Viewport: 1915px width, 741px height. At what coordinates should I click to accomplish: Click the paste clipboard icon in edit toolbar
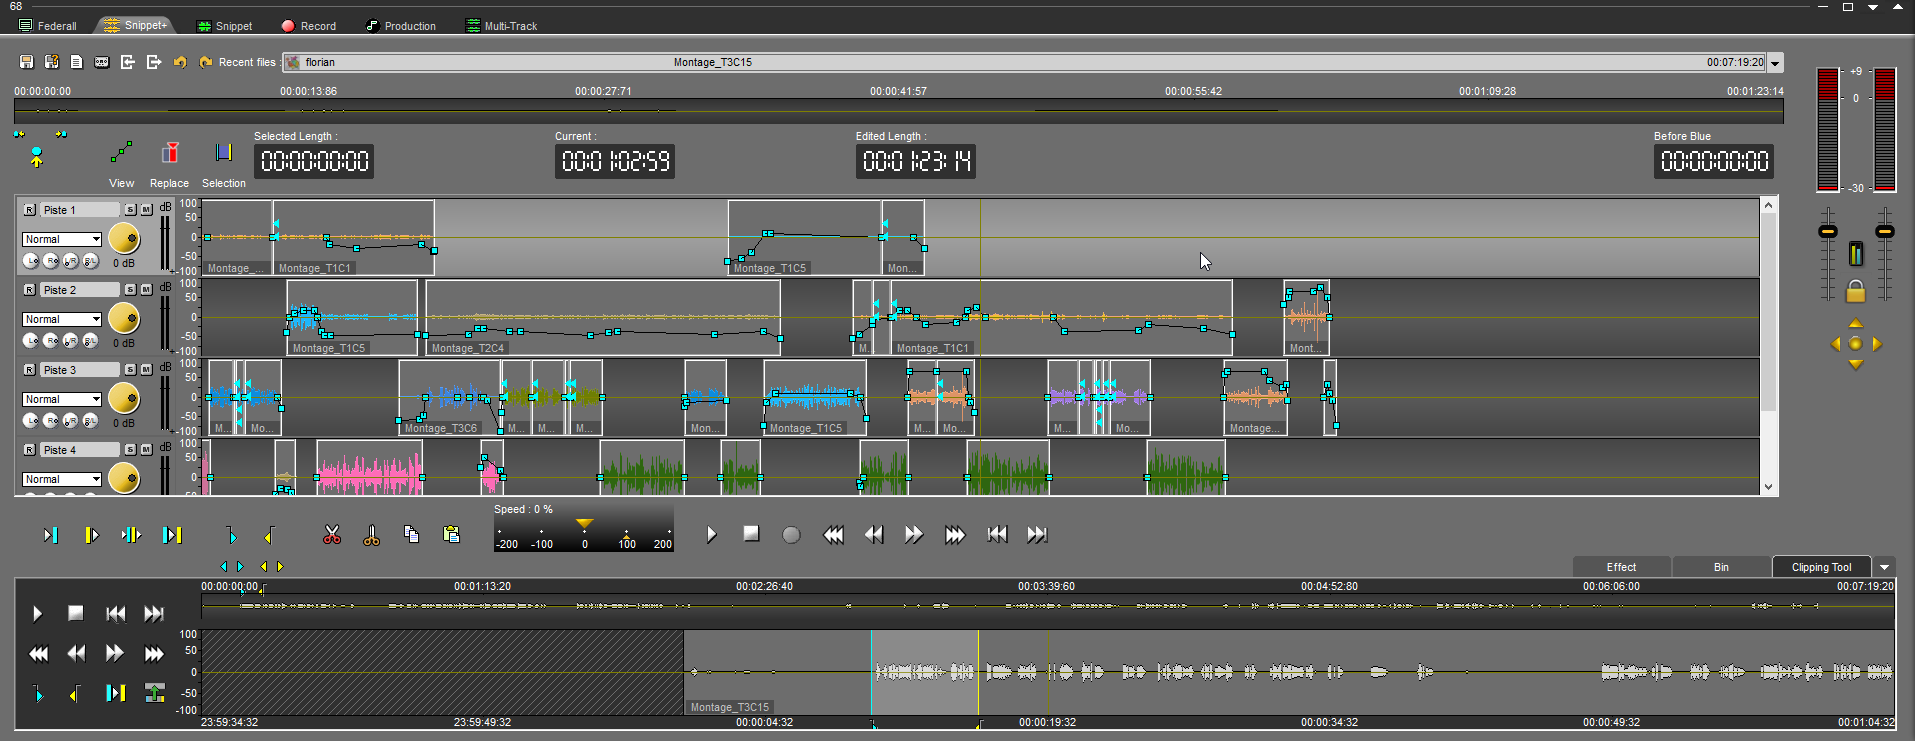pyautogui.click(x=451, y=534)
